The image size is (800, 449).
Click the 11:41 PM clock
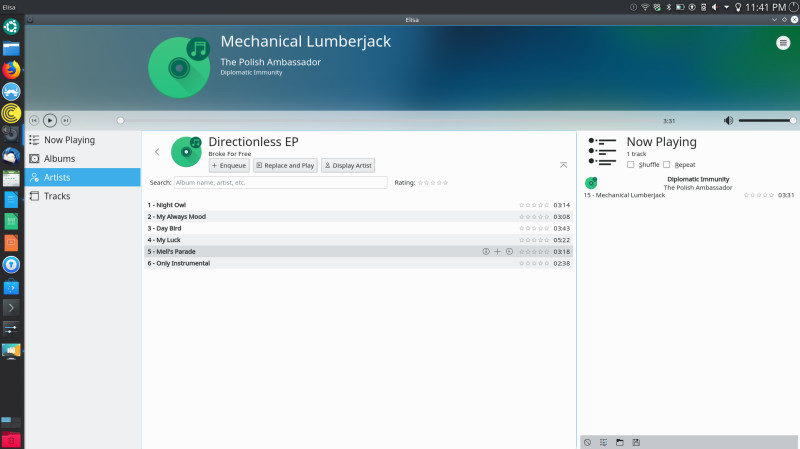pos(765,7)
